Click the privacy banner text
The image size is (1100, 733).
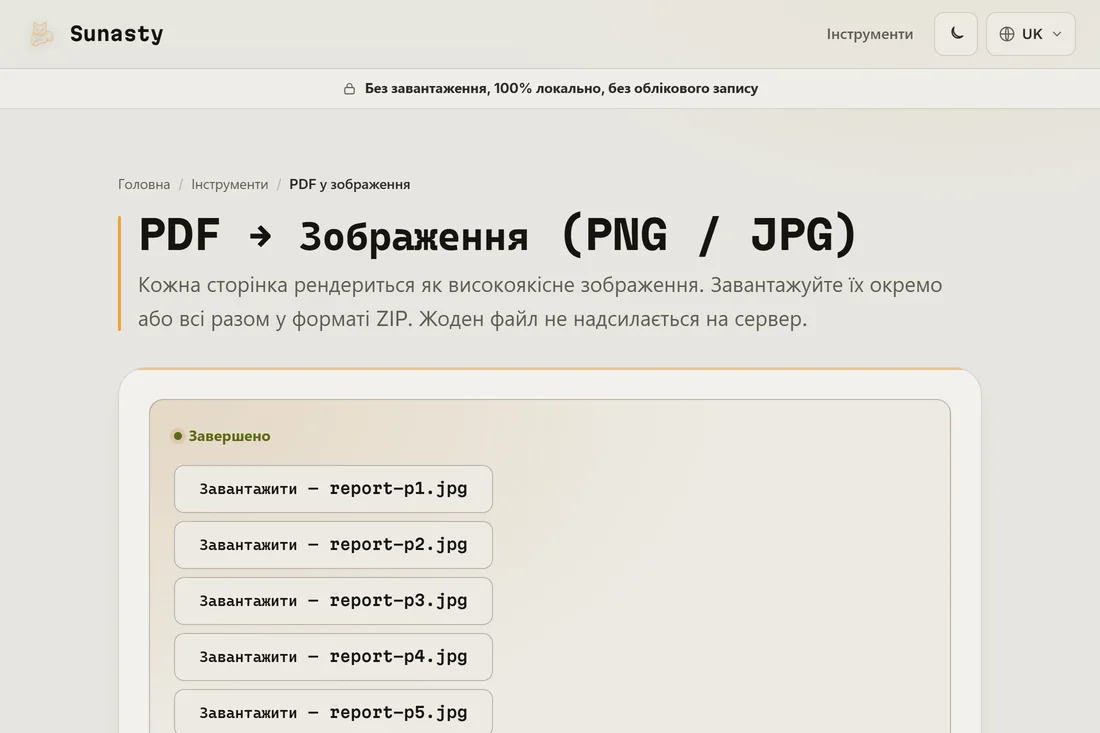tap(561, 88)
